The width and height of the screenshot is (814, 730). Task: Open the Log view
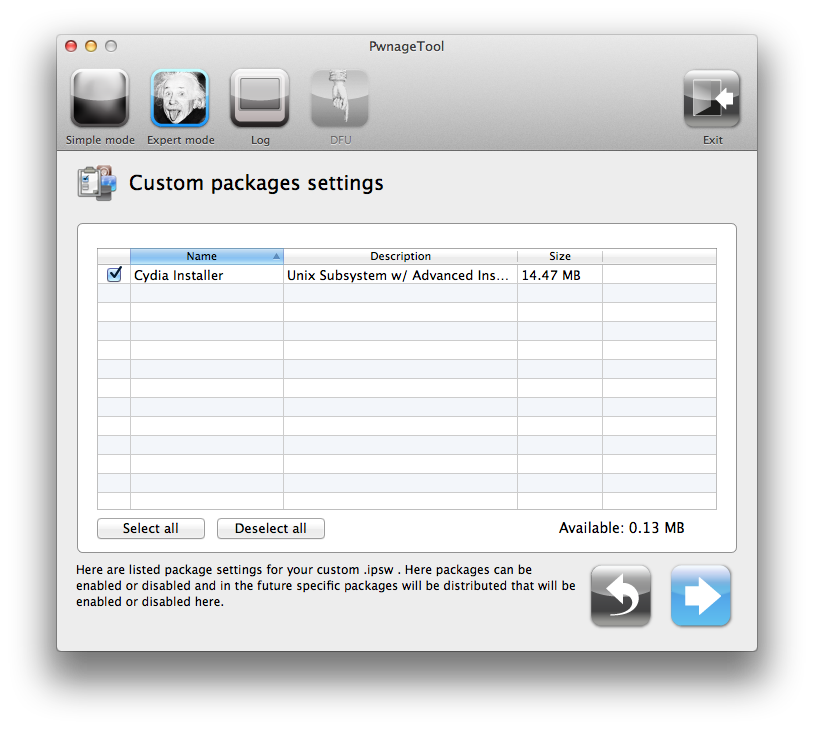coord(260,99)
